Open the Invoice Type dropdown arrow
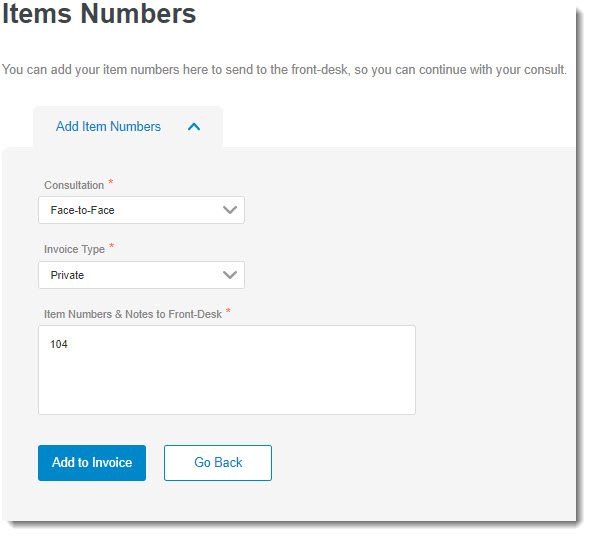Viewport: 591px width, 536px height. [x=230, y=275]
